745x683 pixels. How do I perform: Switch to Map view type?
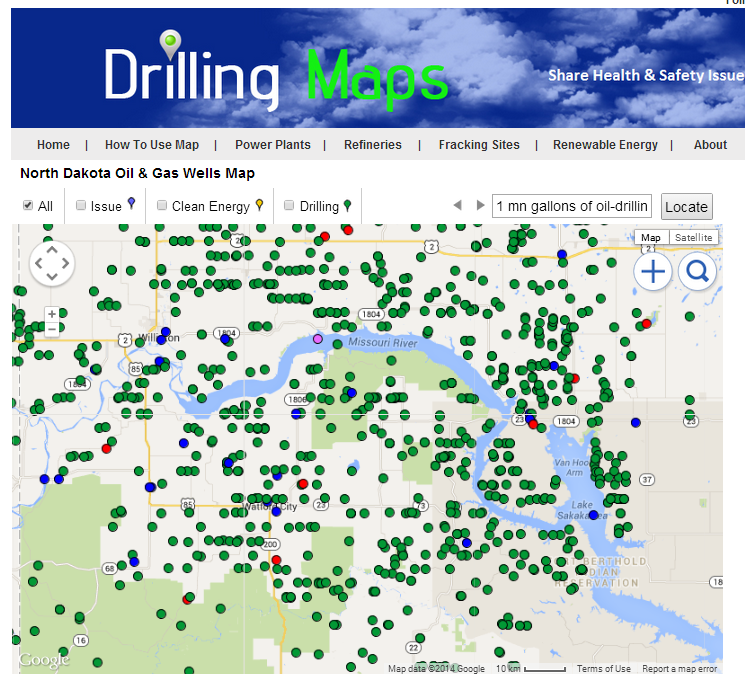pyautogui.click(x=651, y=237)
